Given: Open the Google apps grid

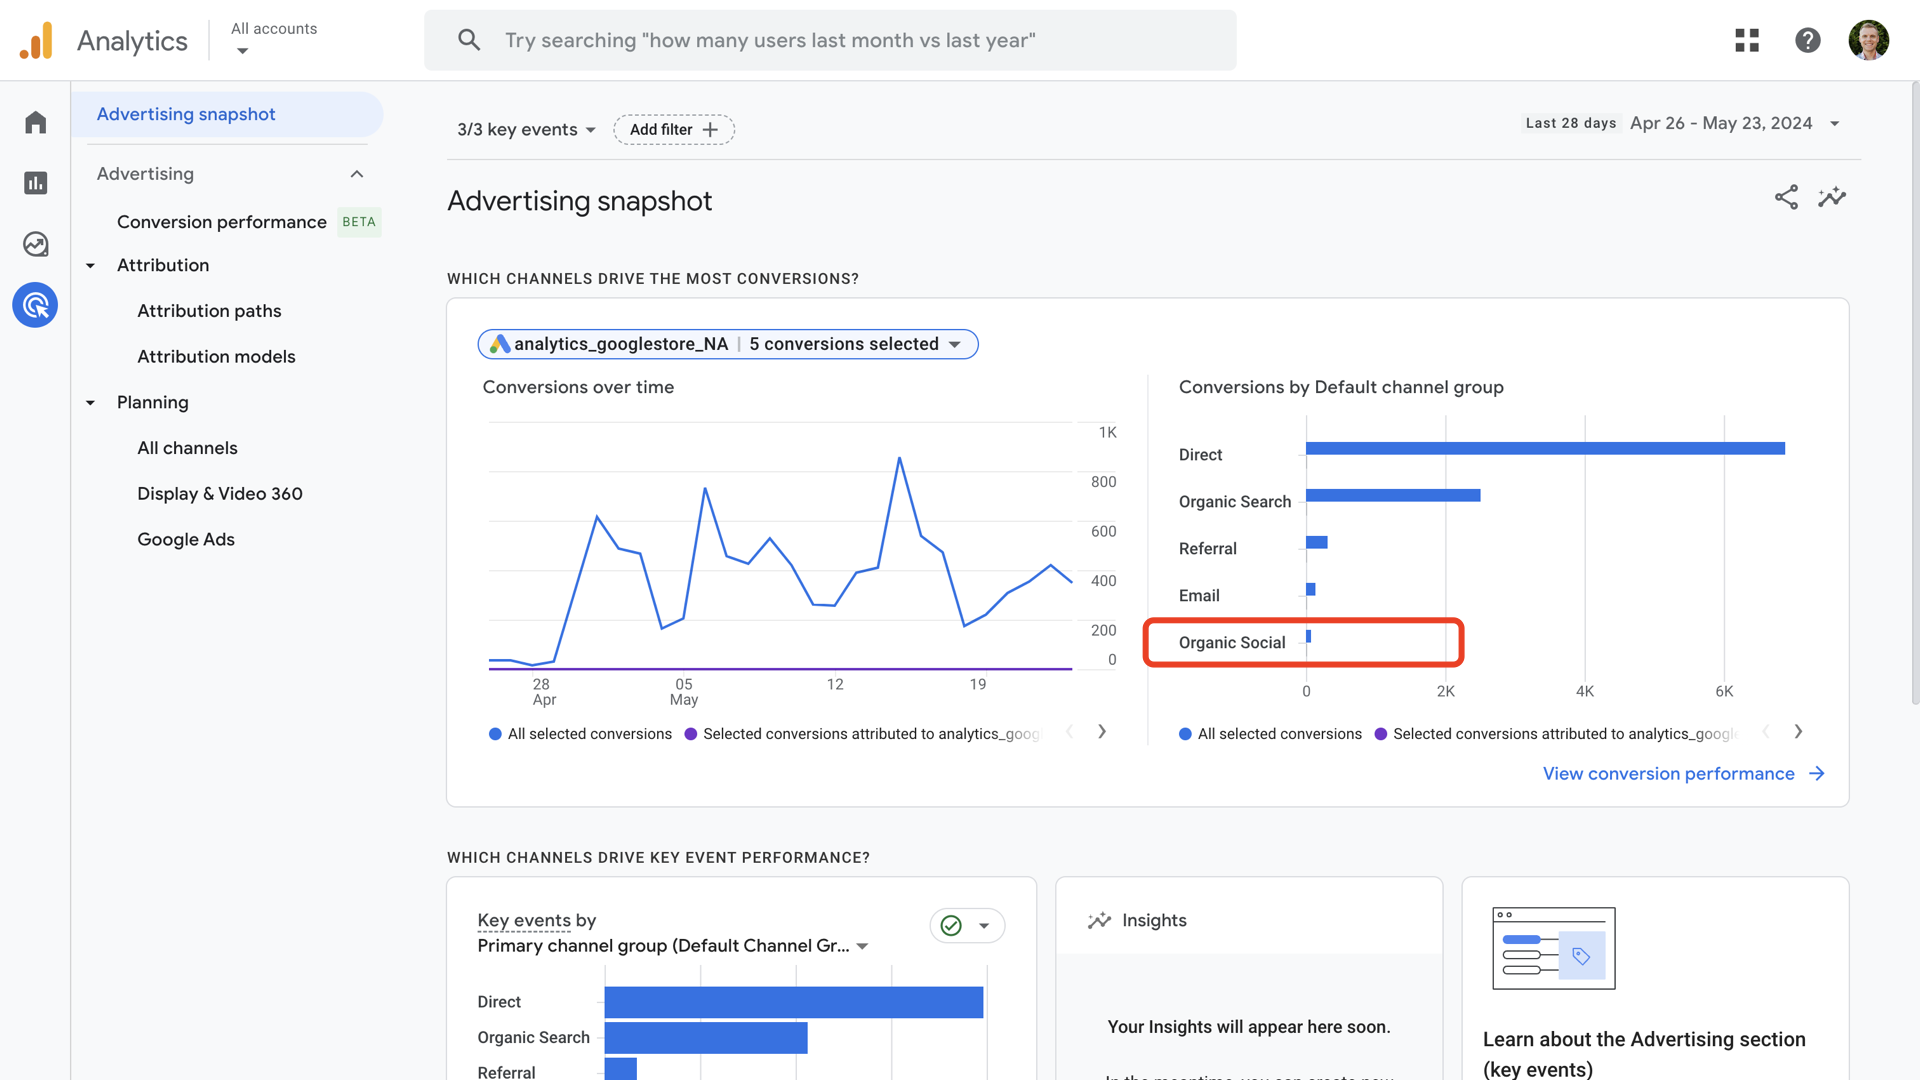Looking at the screenshot, I should click(x=1746, y=40).
